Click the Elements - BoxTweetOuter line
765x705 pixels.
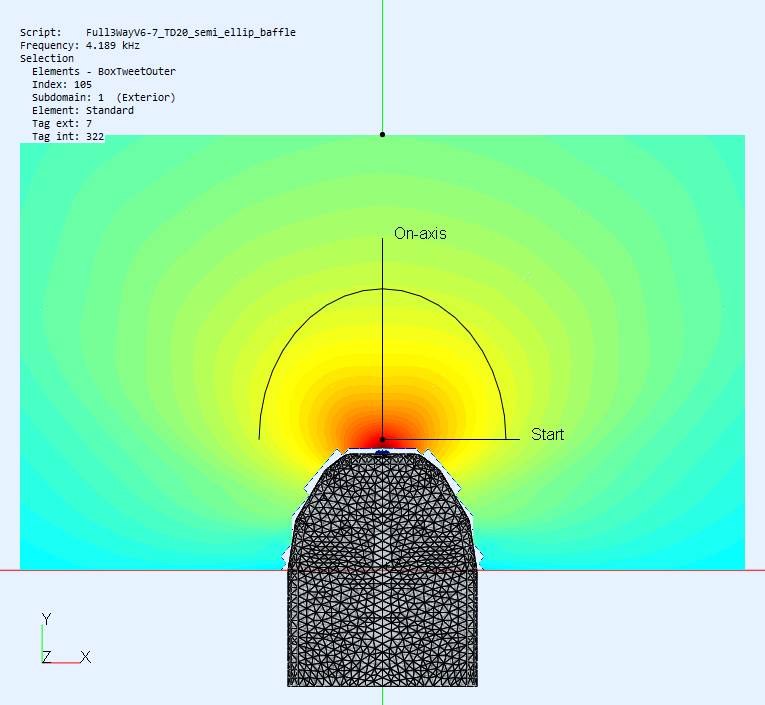pos(104,71)
